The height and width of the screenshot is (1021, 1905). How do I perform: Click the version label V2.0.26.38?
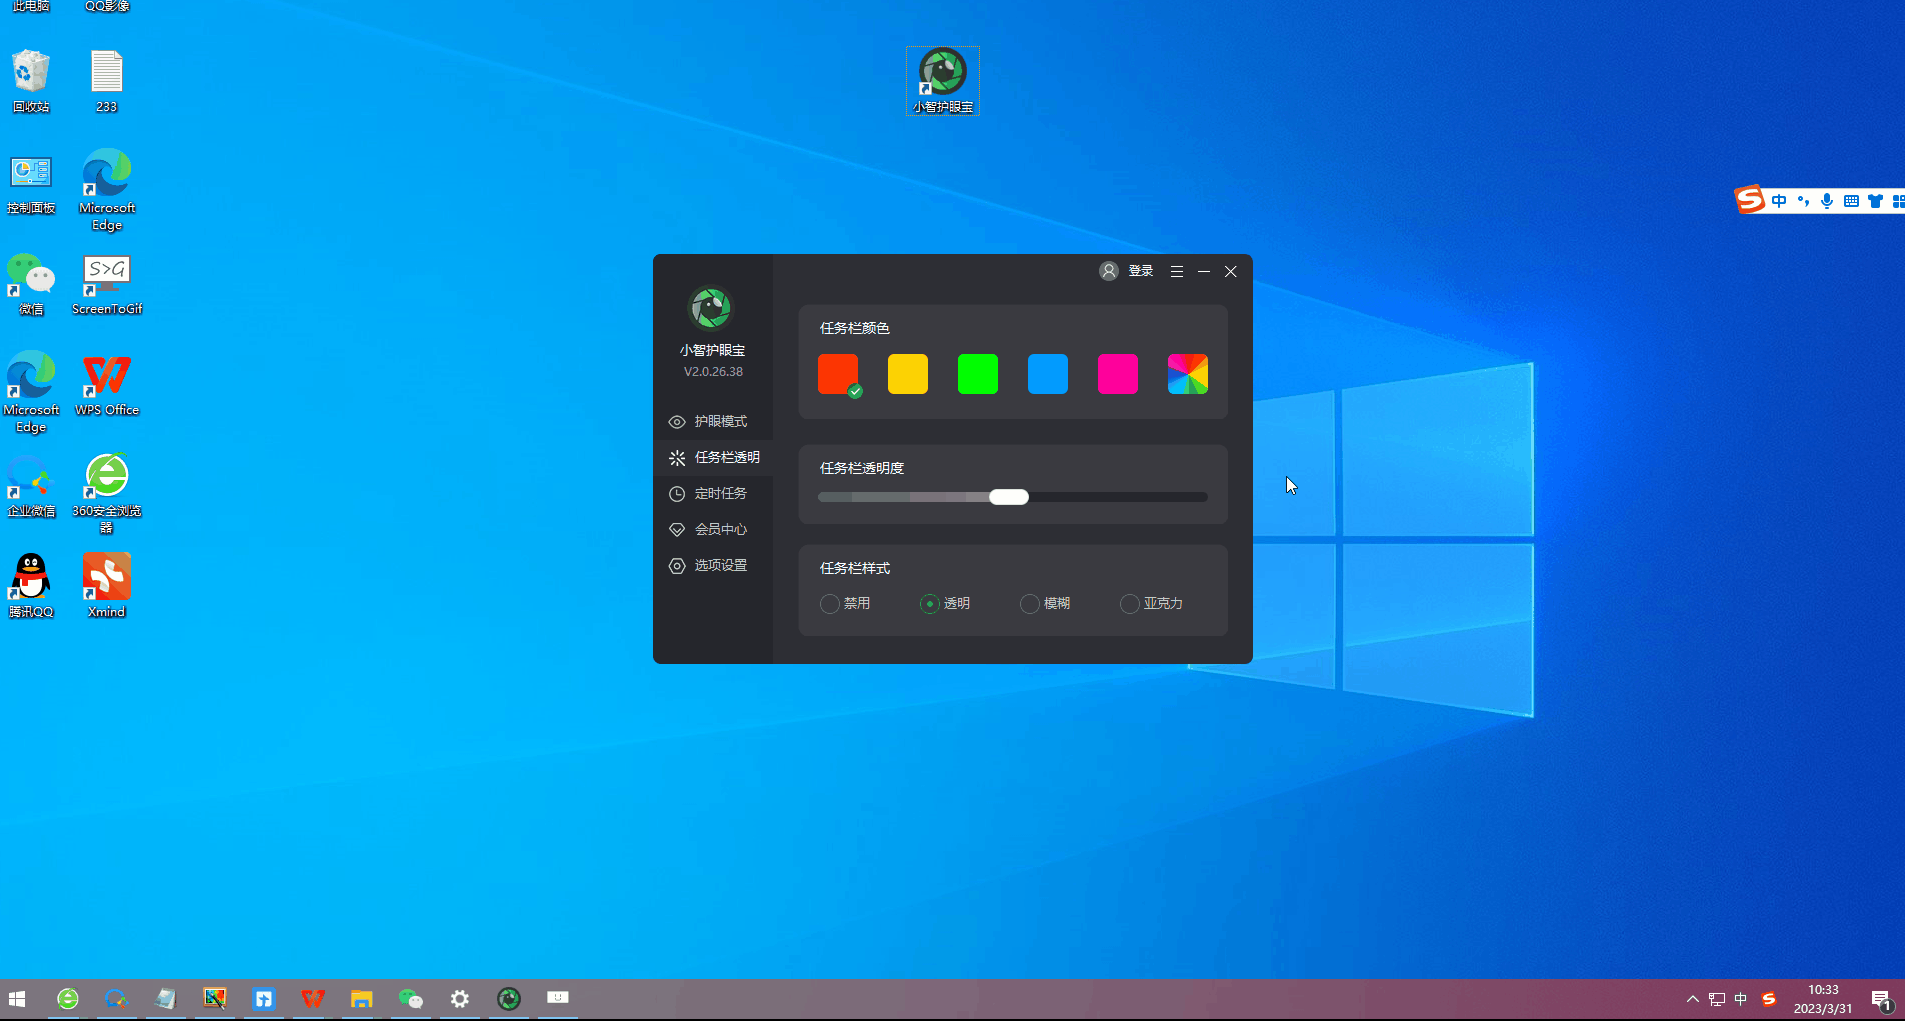coord(712,371)
